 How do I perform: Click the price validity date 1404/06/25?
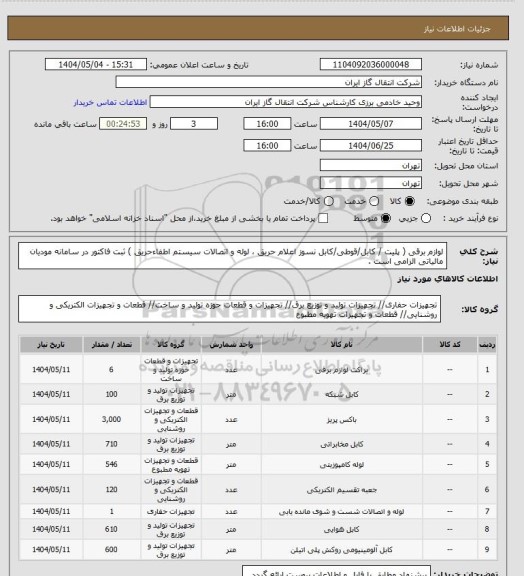pyautogui.click(x=371, y=145)
